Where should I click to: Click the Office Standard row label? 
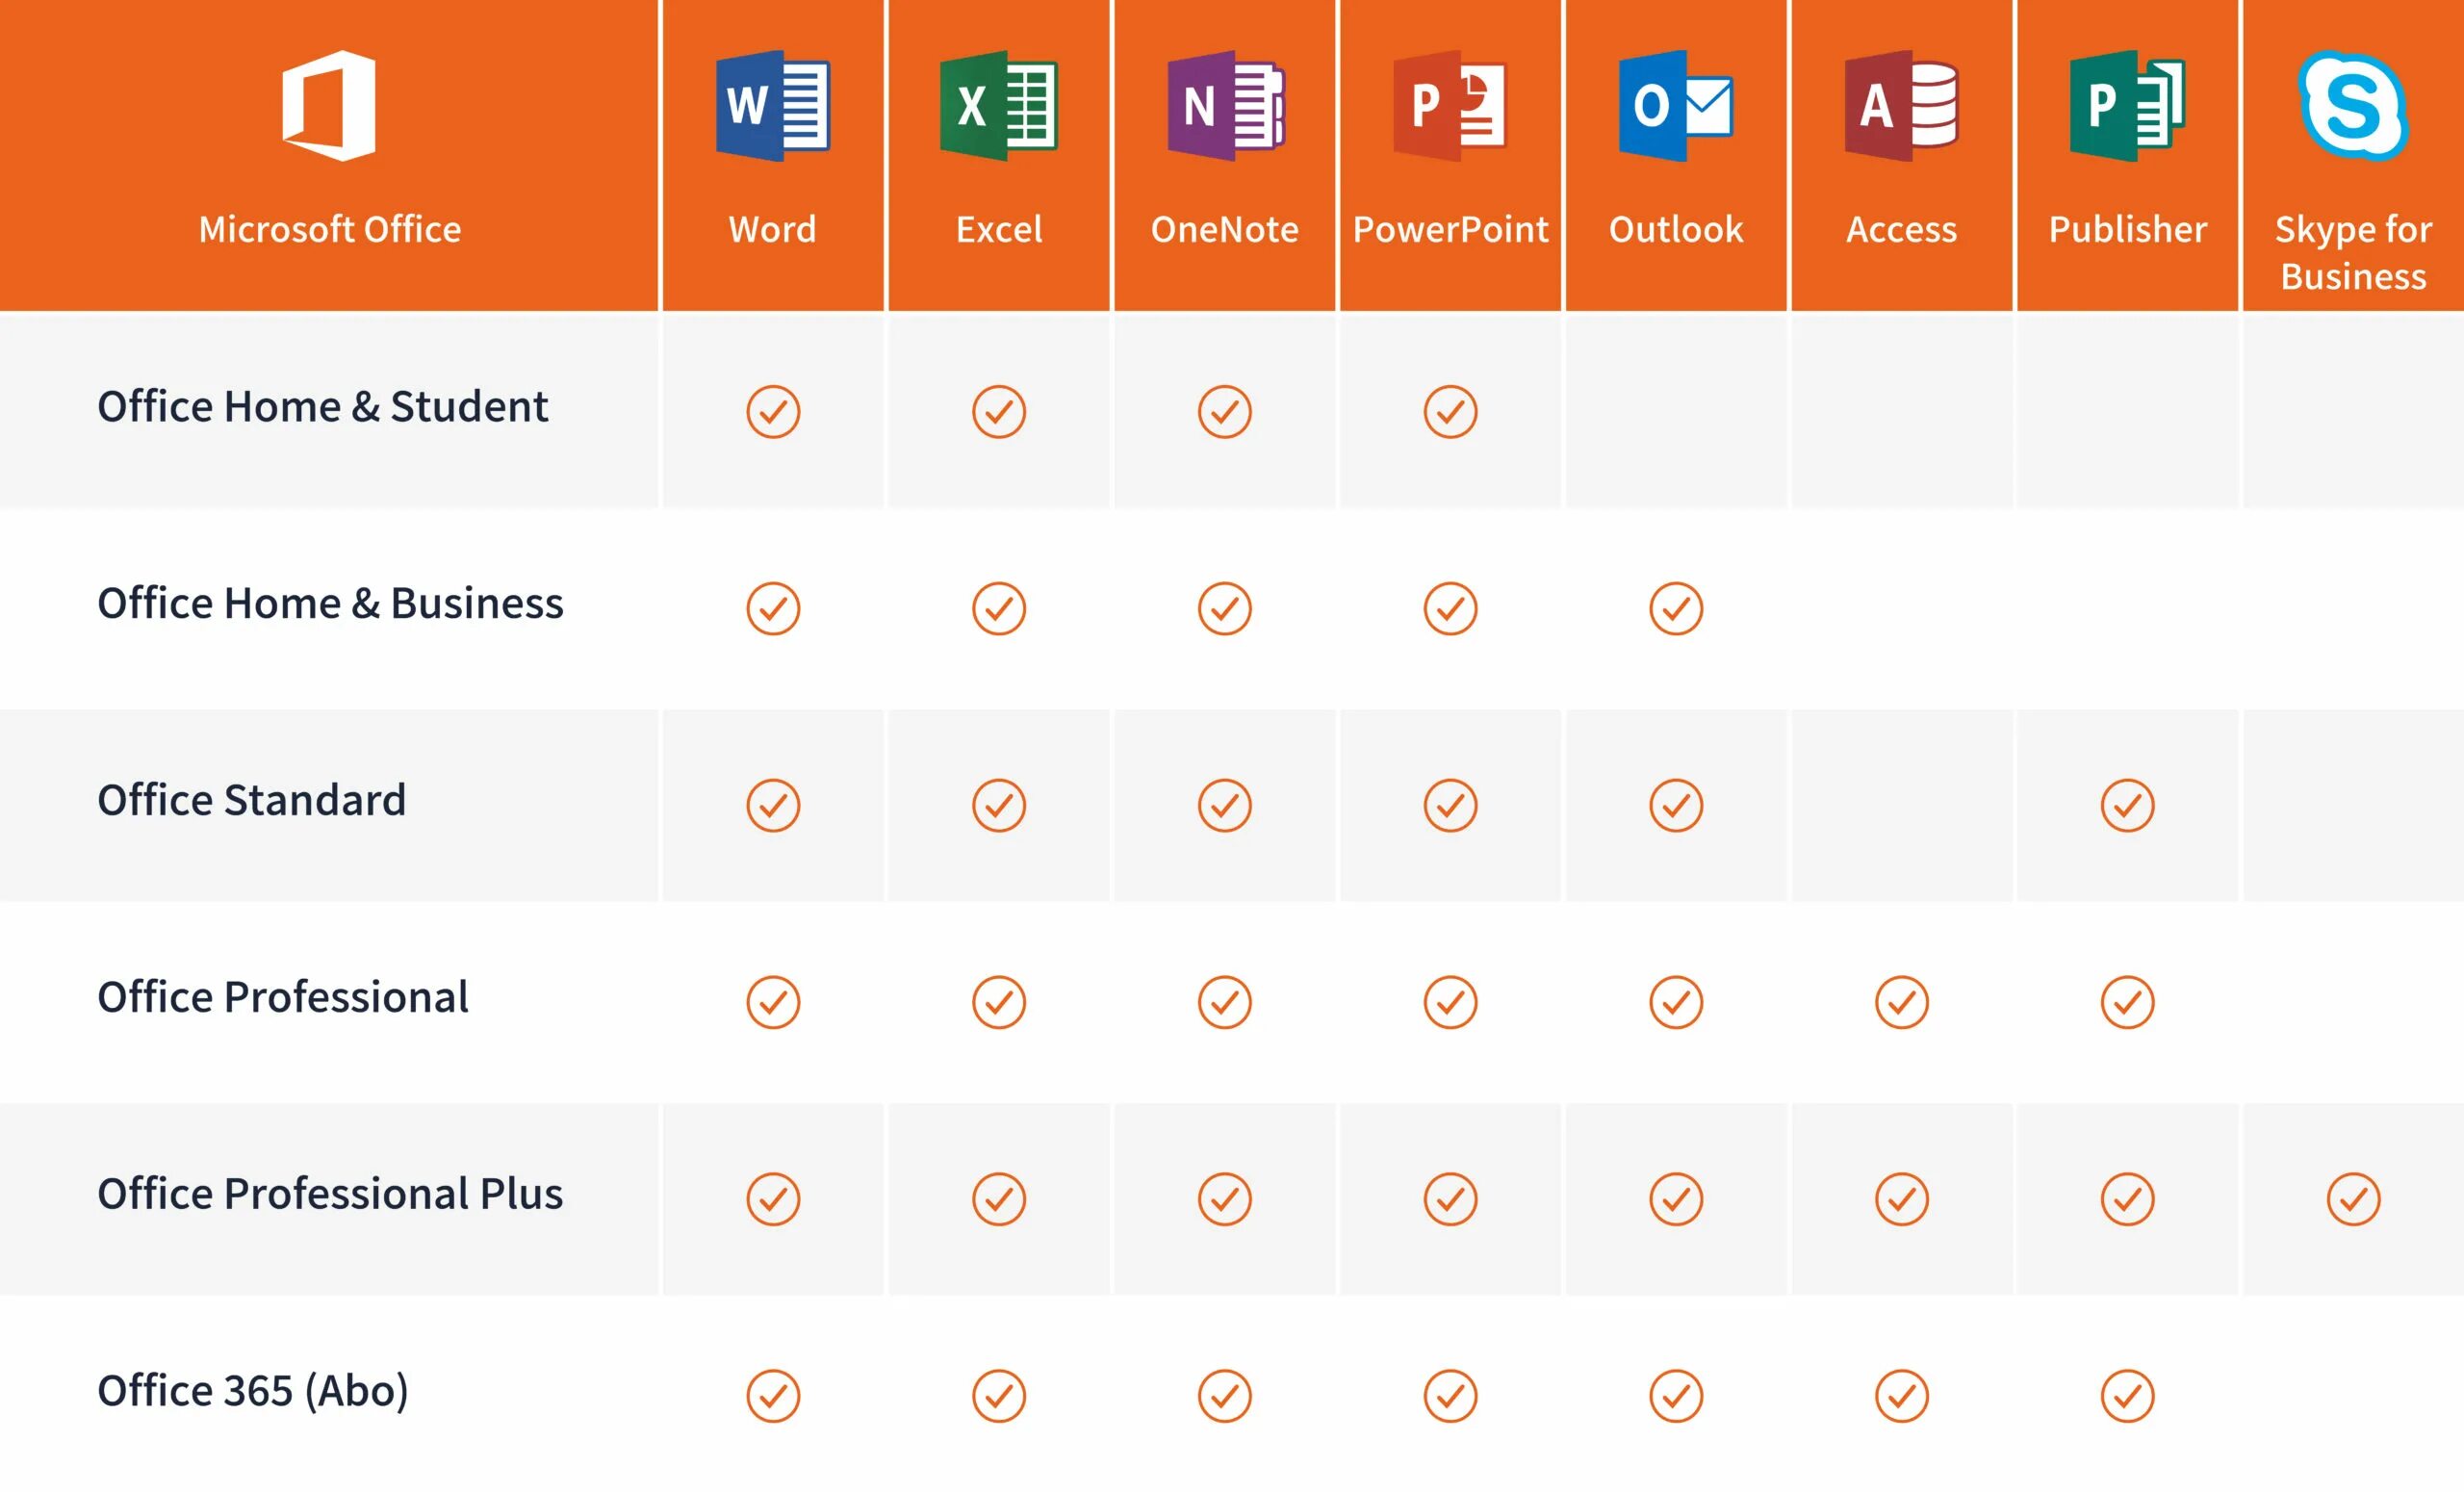point(251,800)
